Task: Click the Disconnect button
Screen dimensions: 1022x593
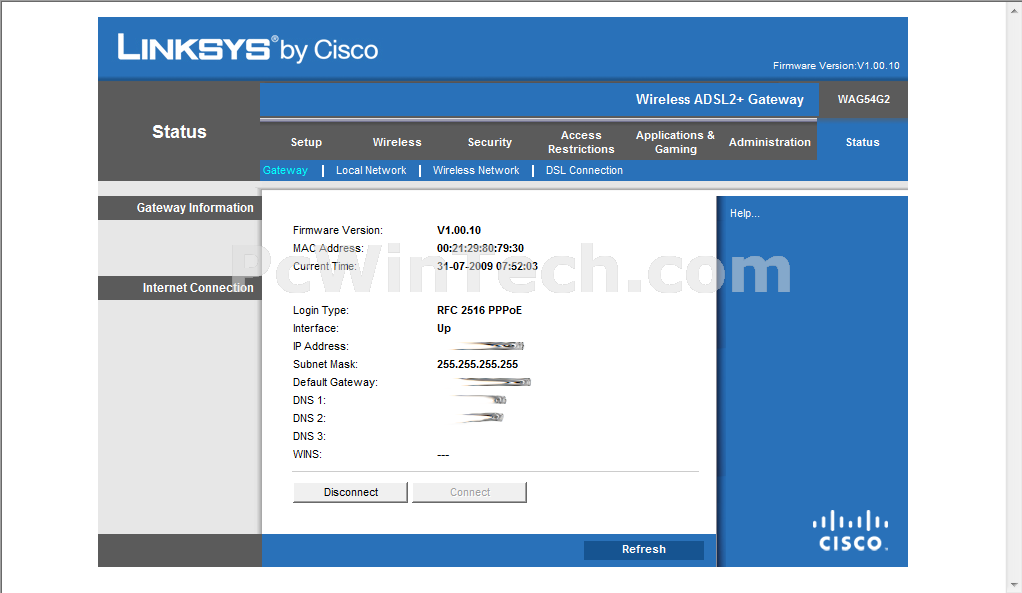Action: 351,492
